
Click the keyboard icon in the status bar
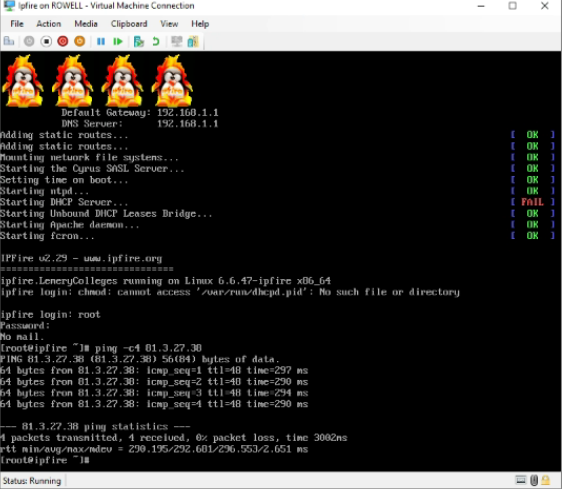[x=521, y=480]
